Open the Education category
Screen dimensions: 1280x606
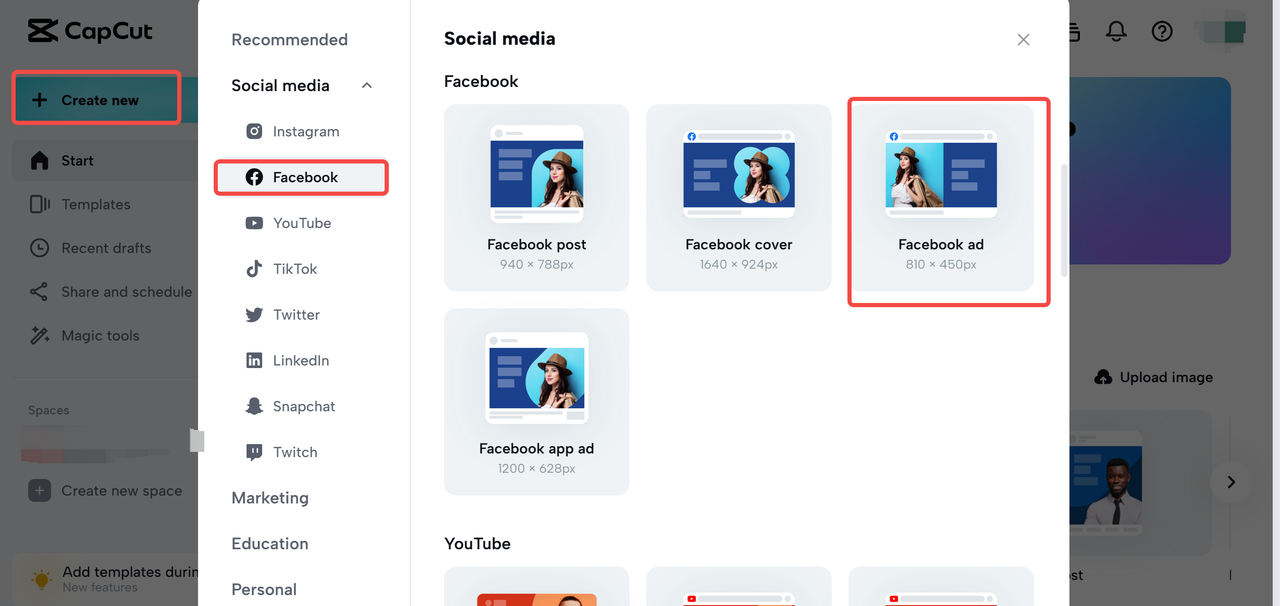(x=270, y=544)
